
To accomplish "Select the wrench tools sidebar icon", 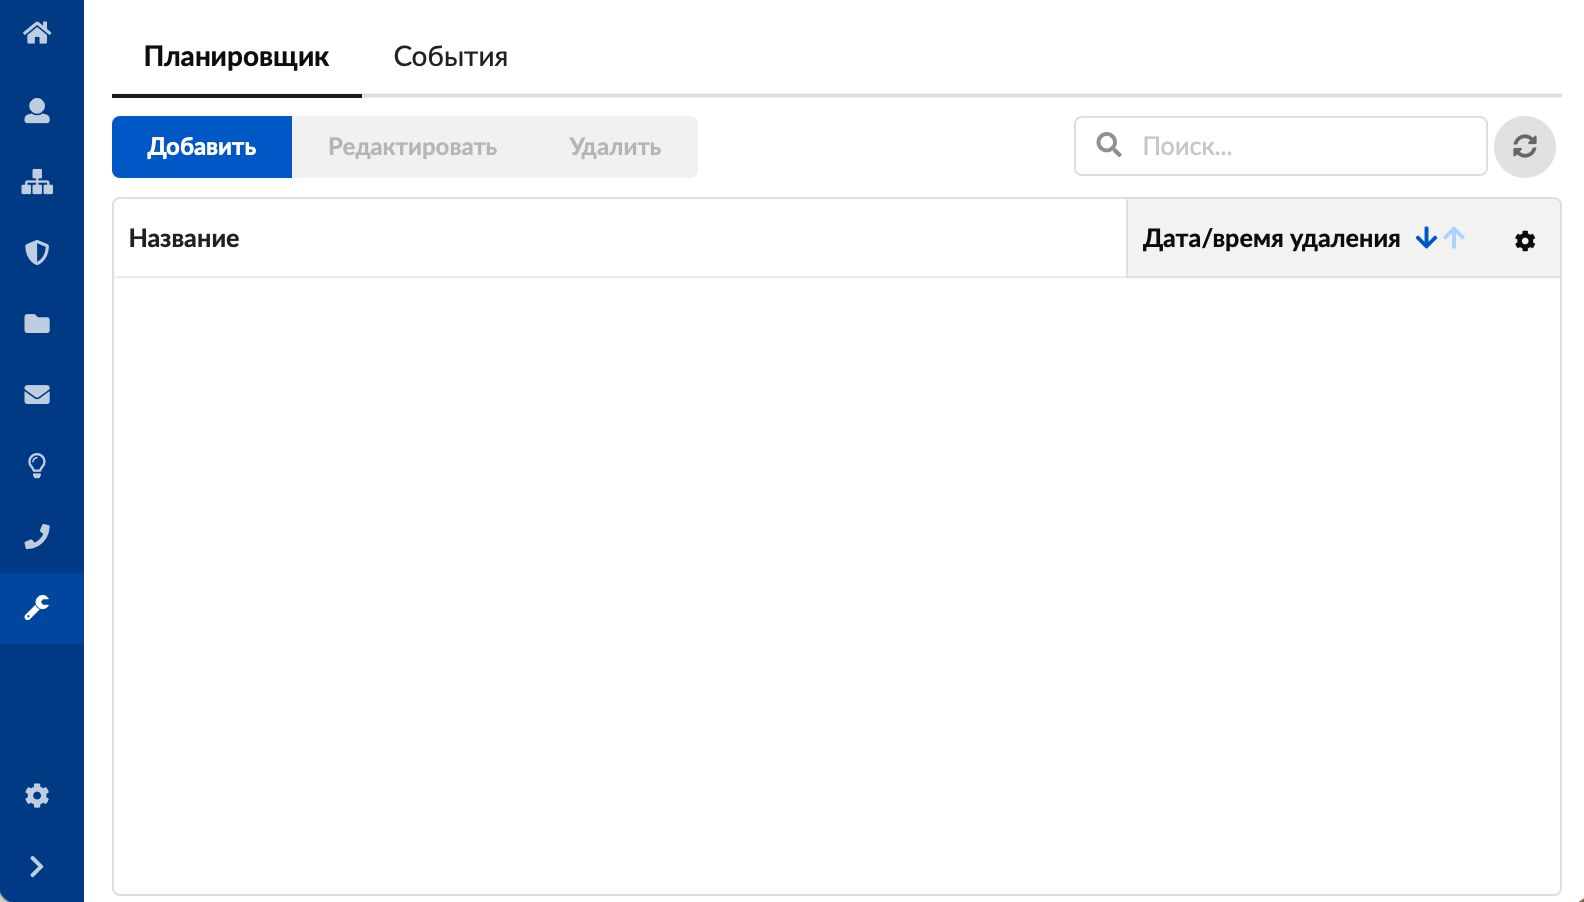I will pyautogui.click(x=37, y=607).
